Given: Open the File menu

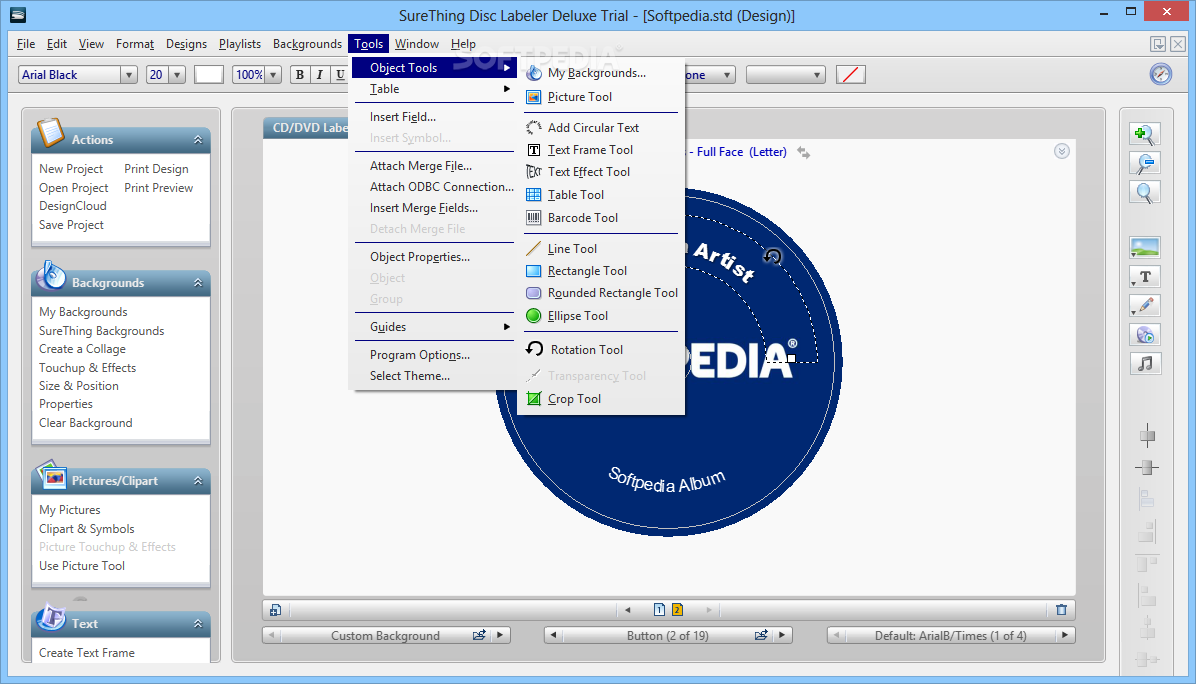Looking at the screenshot, I should (26, 44).
